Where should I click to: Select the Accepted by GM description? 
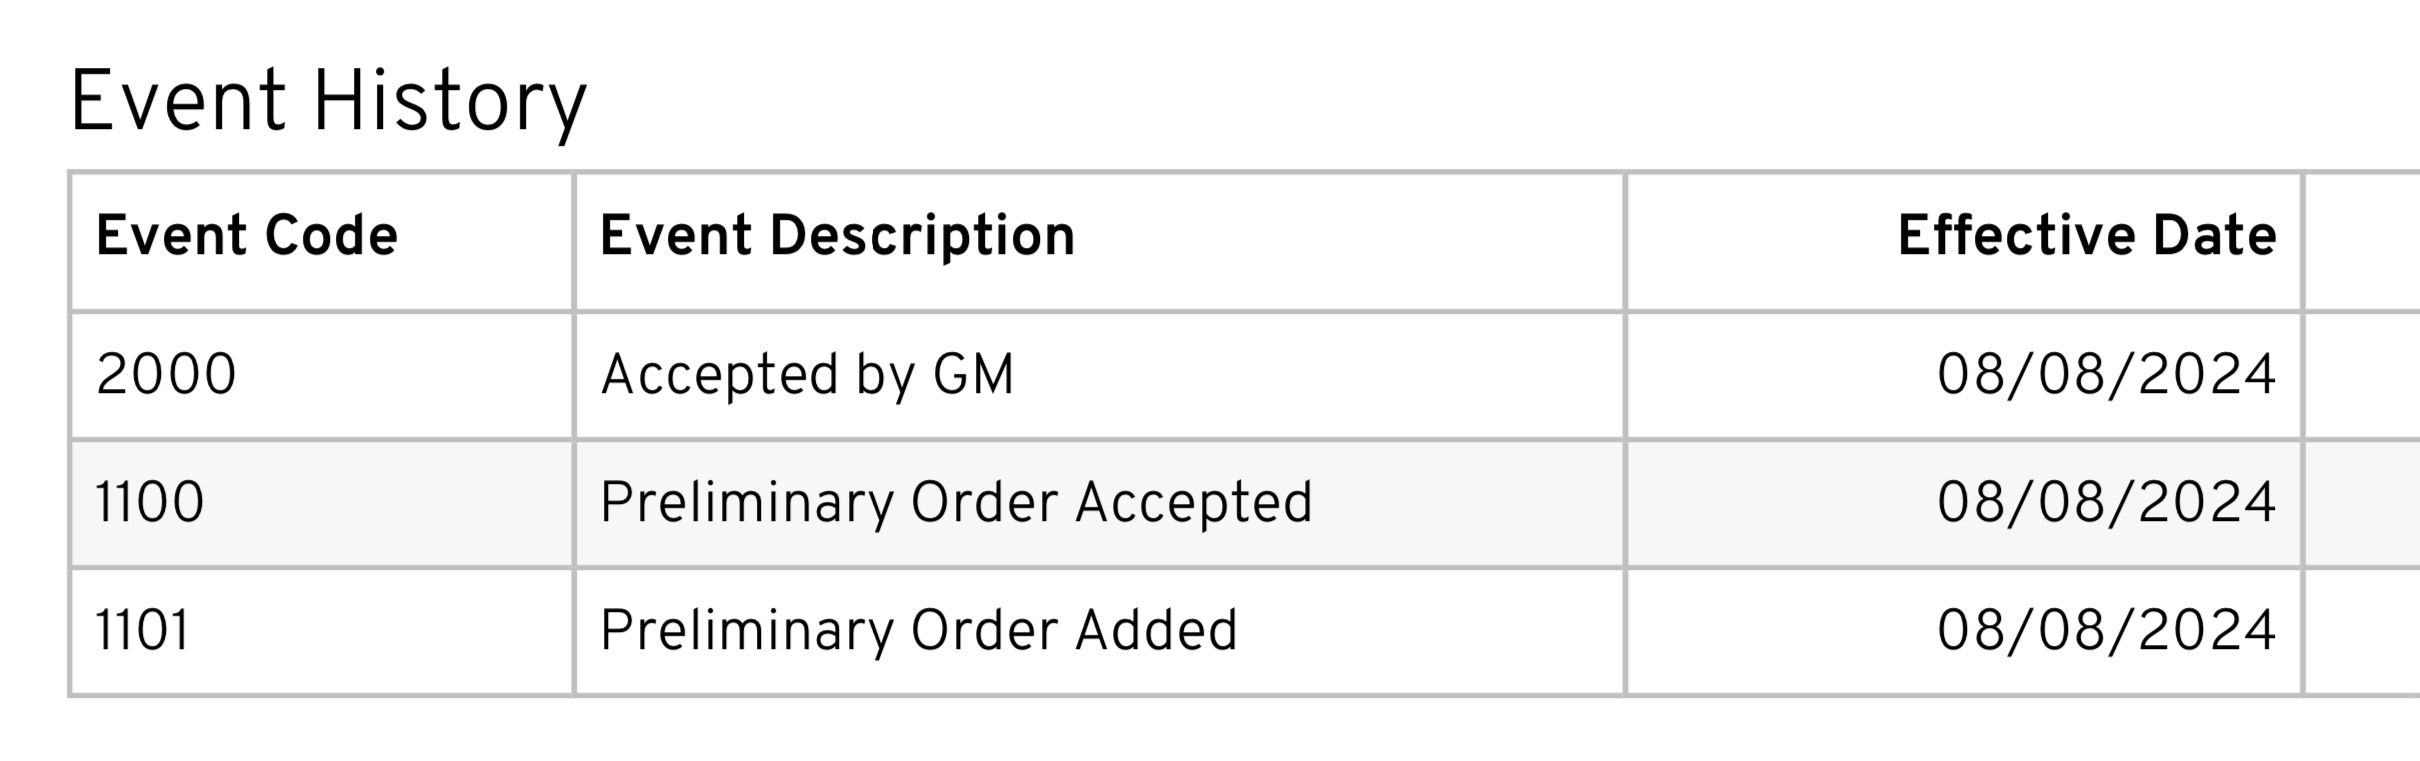click(x=807, y=375)
